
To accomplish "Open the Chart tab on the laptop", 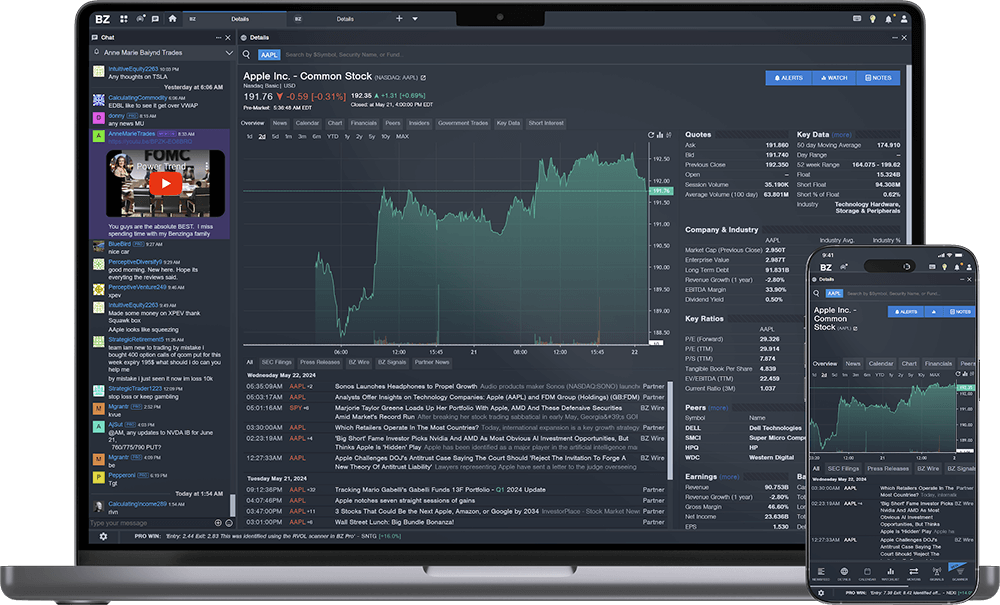I will [335, 123].
